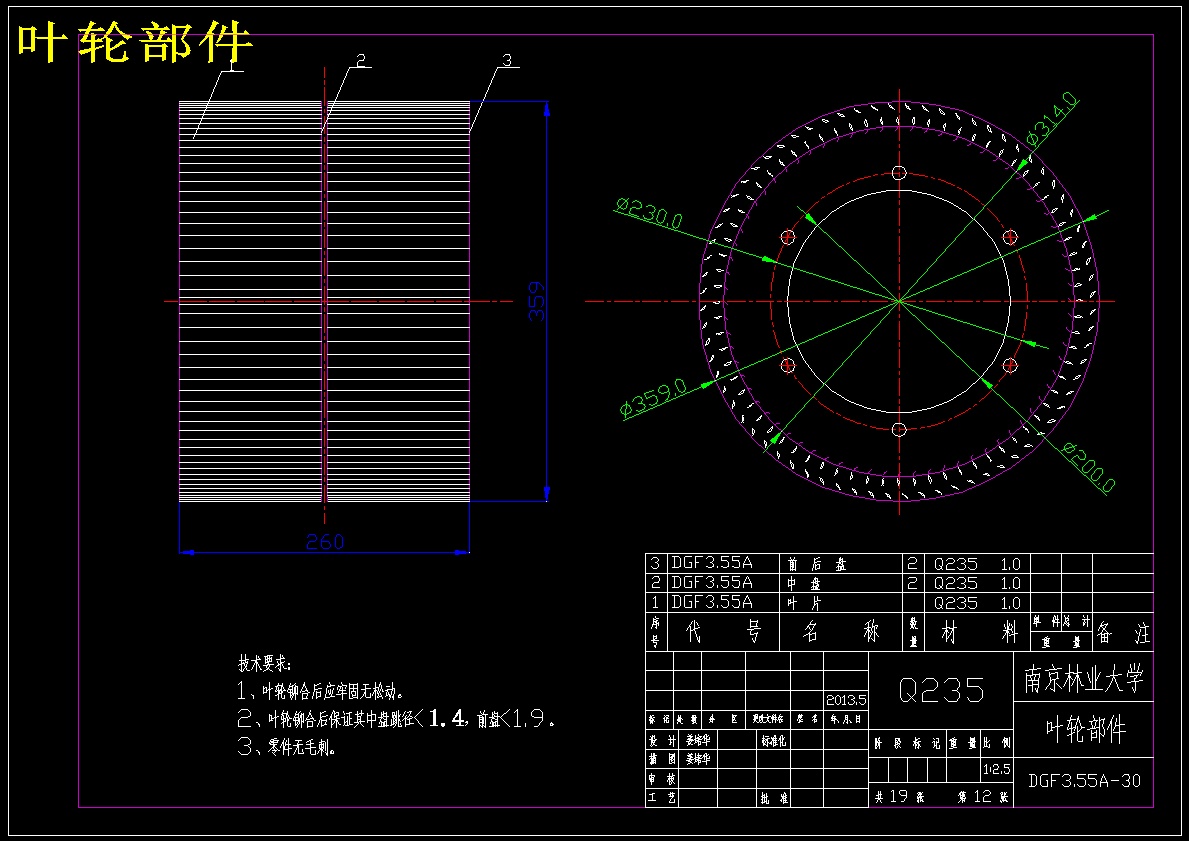The image size is (1189, 841).
Task: Click the 代号 column header
Action: [x=723, y=632]
